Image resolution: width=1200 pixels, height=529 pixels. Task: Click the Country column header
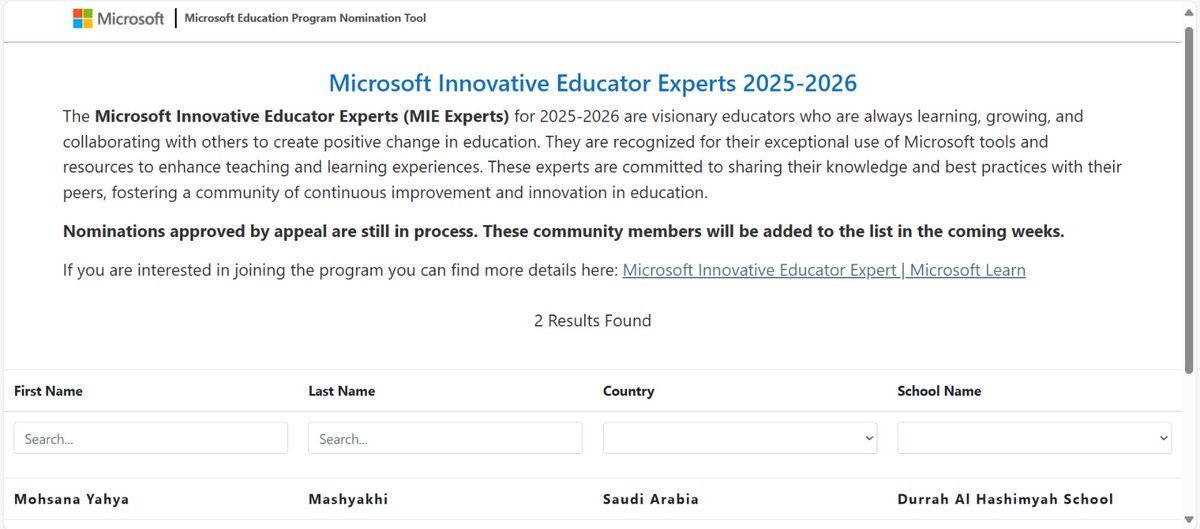(x=629, y=391)
